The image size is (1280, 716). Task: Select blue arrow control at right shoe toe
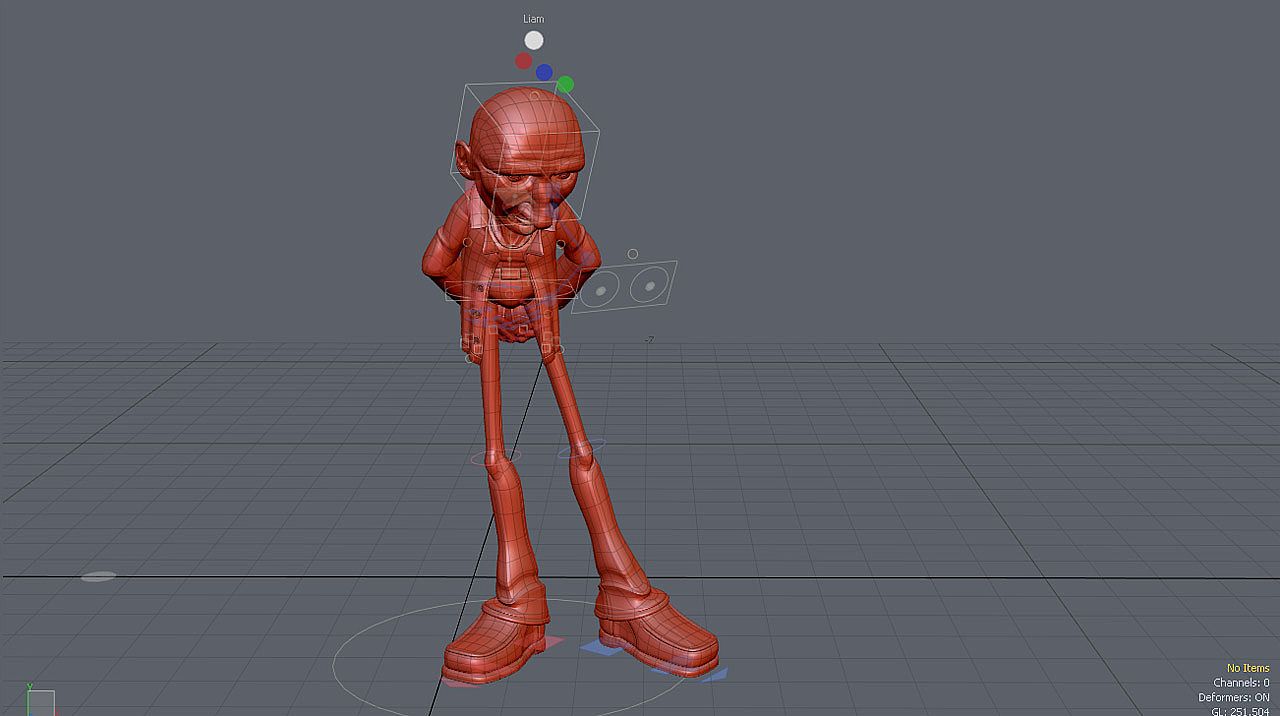tap(715, 675)
